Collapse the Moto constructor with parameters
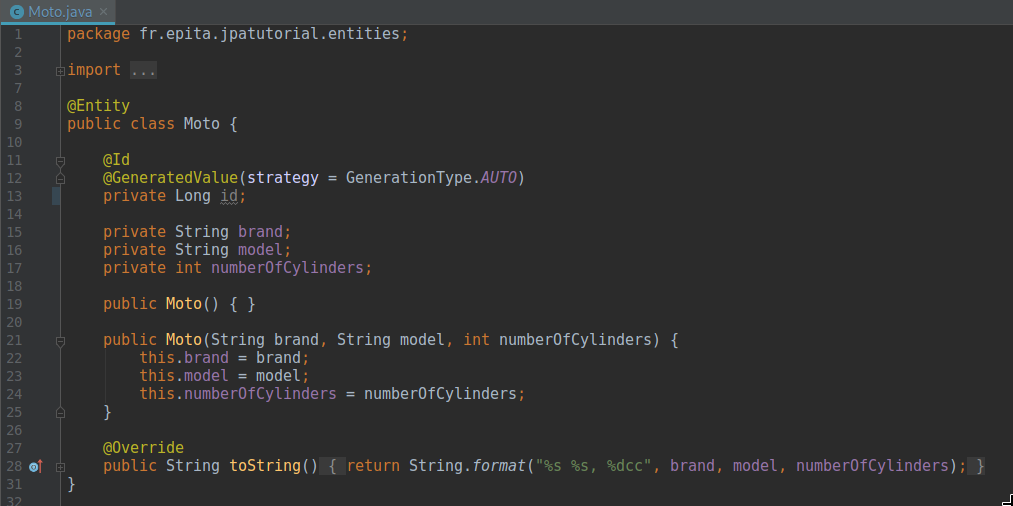The image size is (1013, 506). click(x=60, y=341)
